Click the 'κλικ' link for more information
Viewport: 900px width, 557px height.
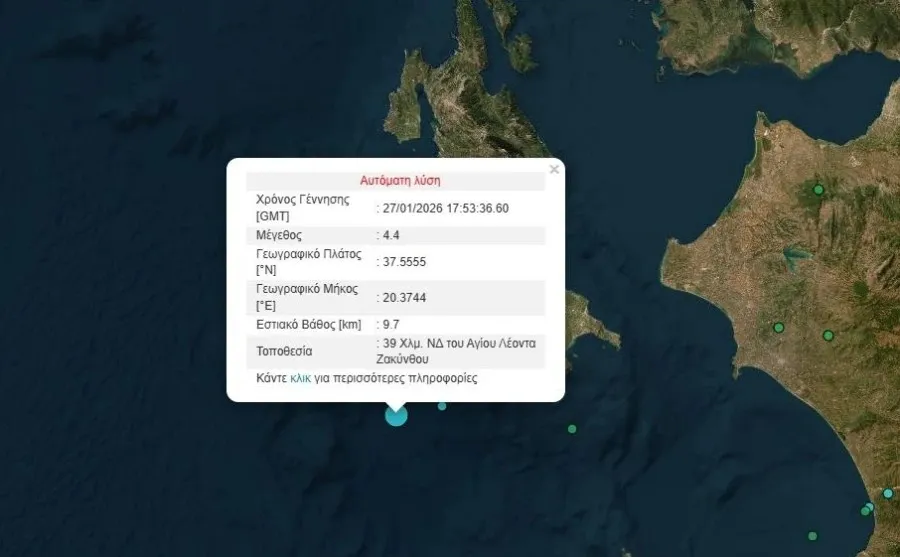[300, 379]
